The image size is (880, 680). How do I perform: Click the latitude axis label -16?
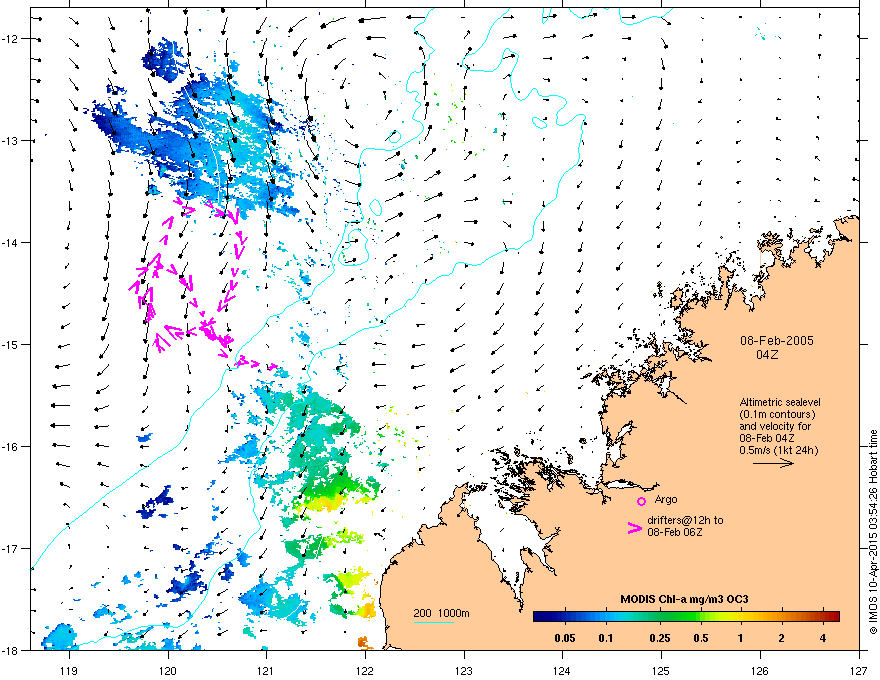point(11,447)
